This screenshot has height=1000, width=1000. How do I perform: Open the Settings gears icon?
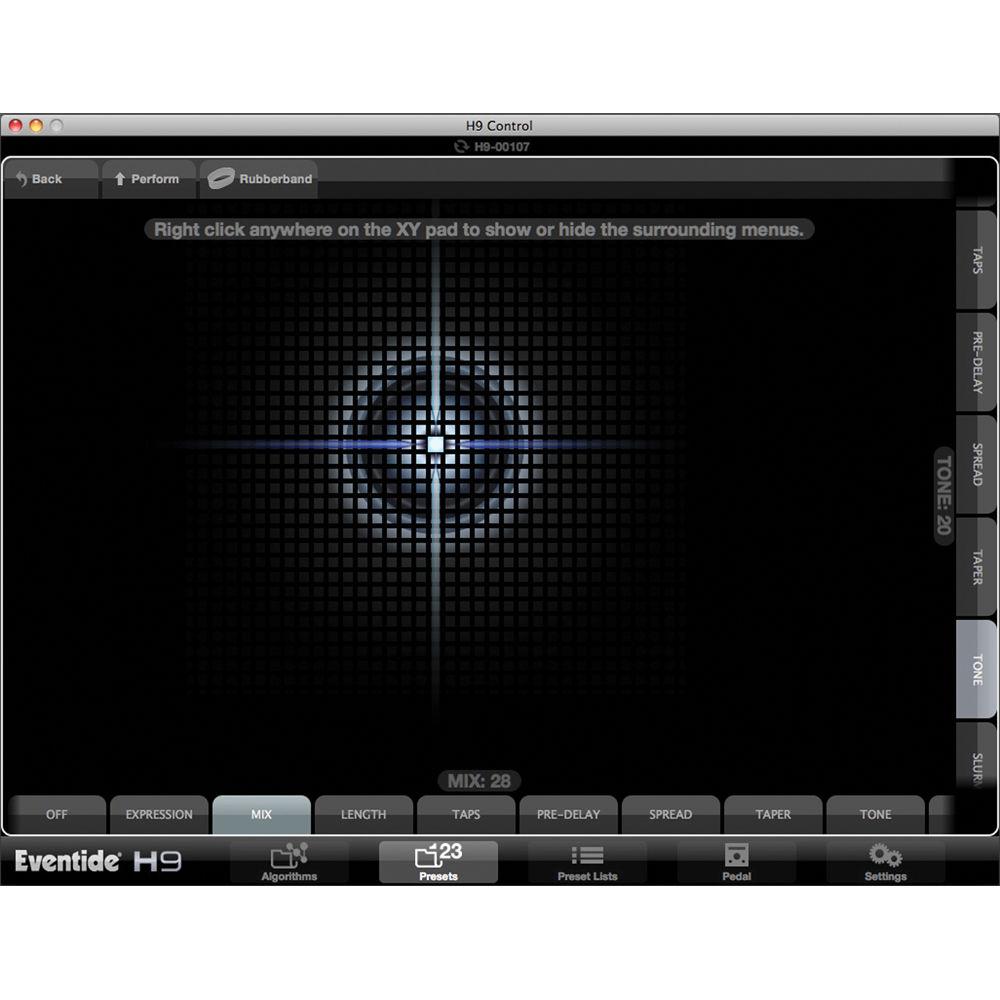click(x=885, y=856)
